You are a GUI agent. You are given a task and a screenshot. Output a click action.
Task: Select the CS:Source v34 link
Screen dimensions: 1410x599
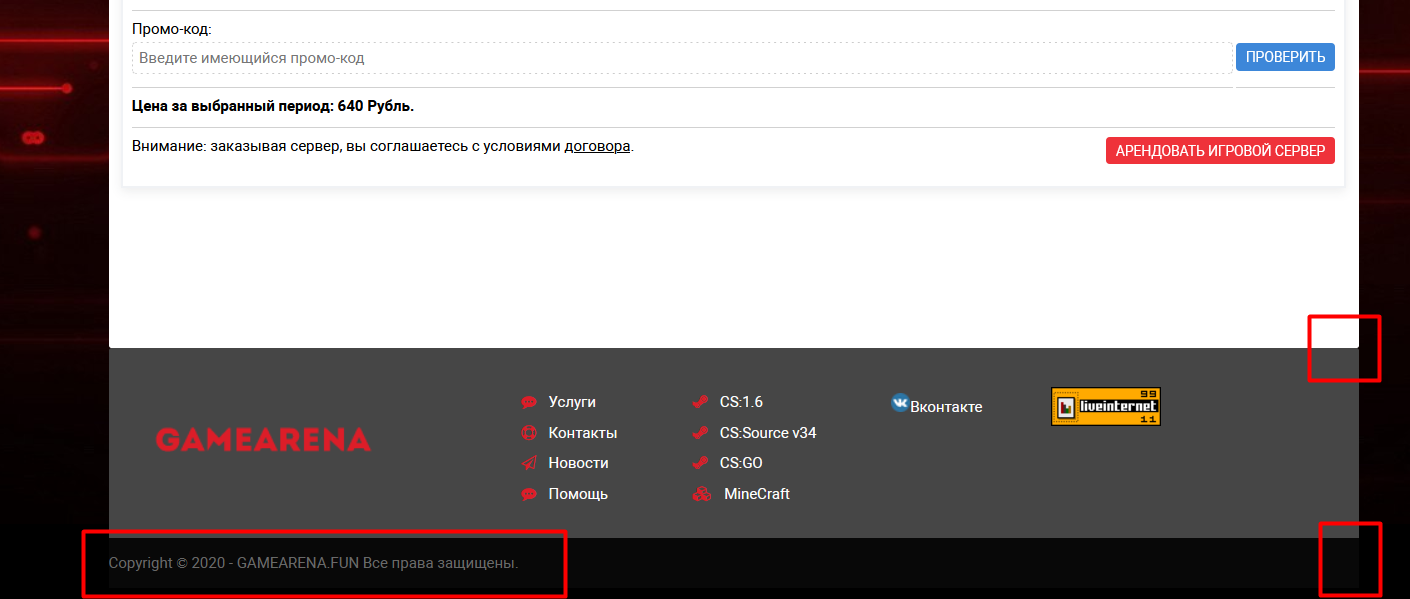pyautogui.click(x=768, y=433)
